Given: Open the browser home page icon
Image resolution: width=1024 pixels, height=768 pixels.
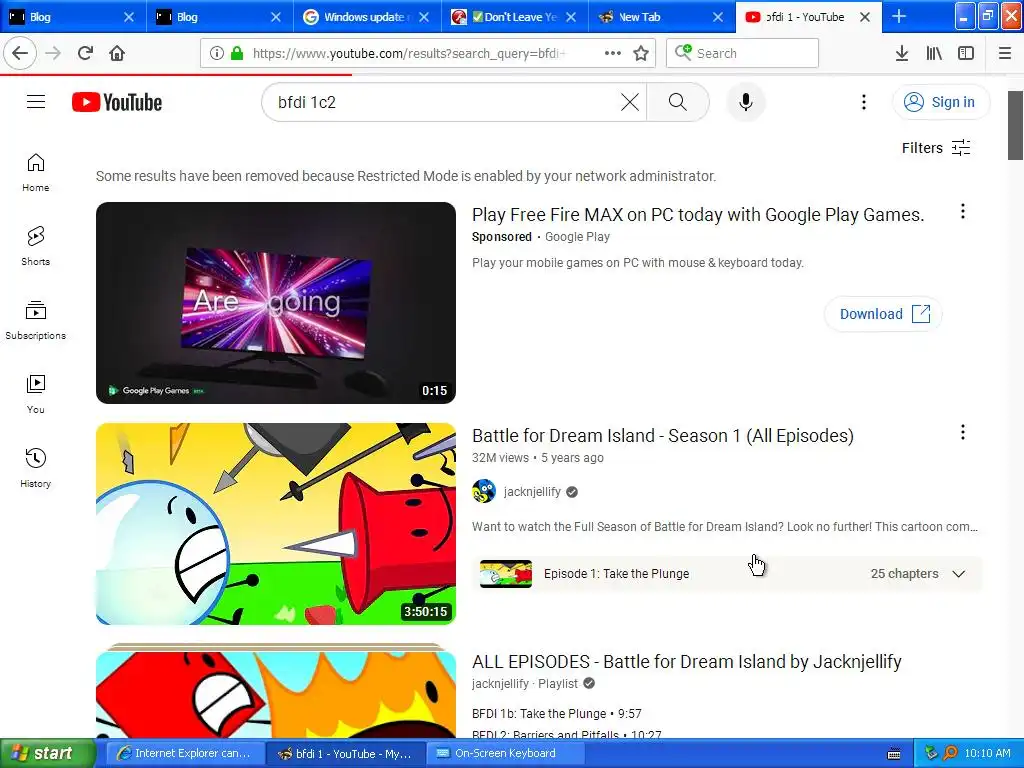Looking at the screenshot, I should pos(117,53).
